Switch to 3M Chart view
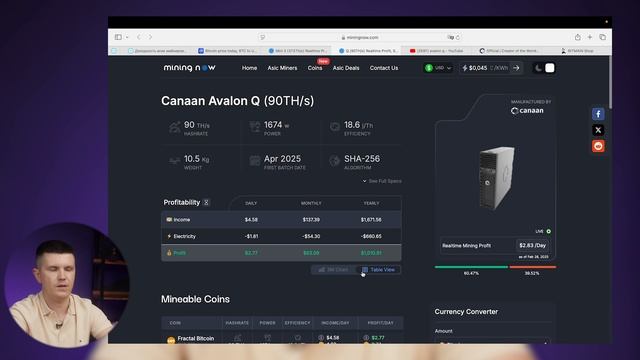The height and width of the screenshot is (360, 640). [x=333, y=270]
